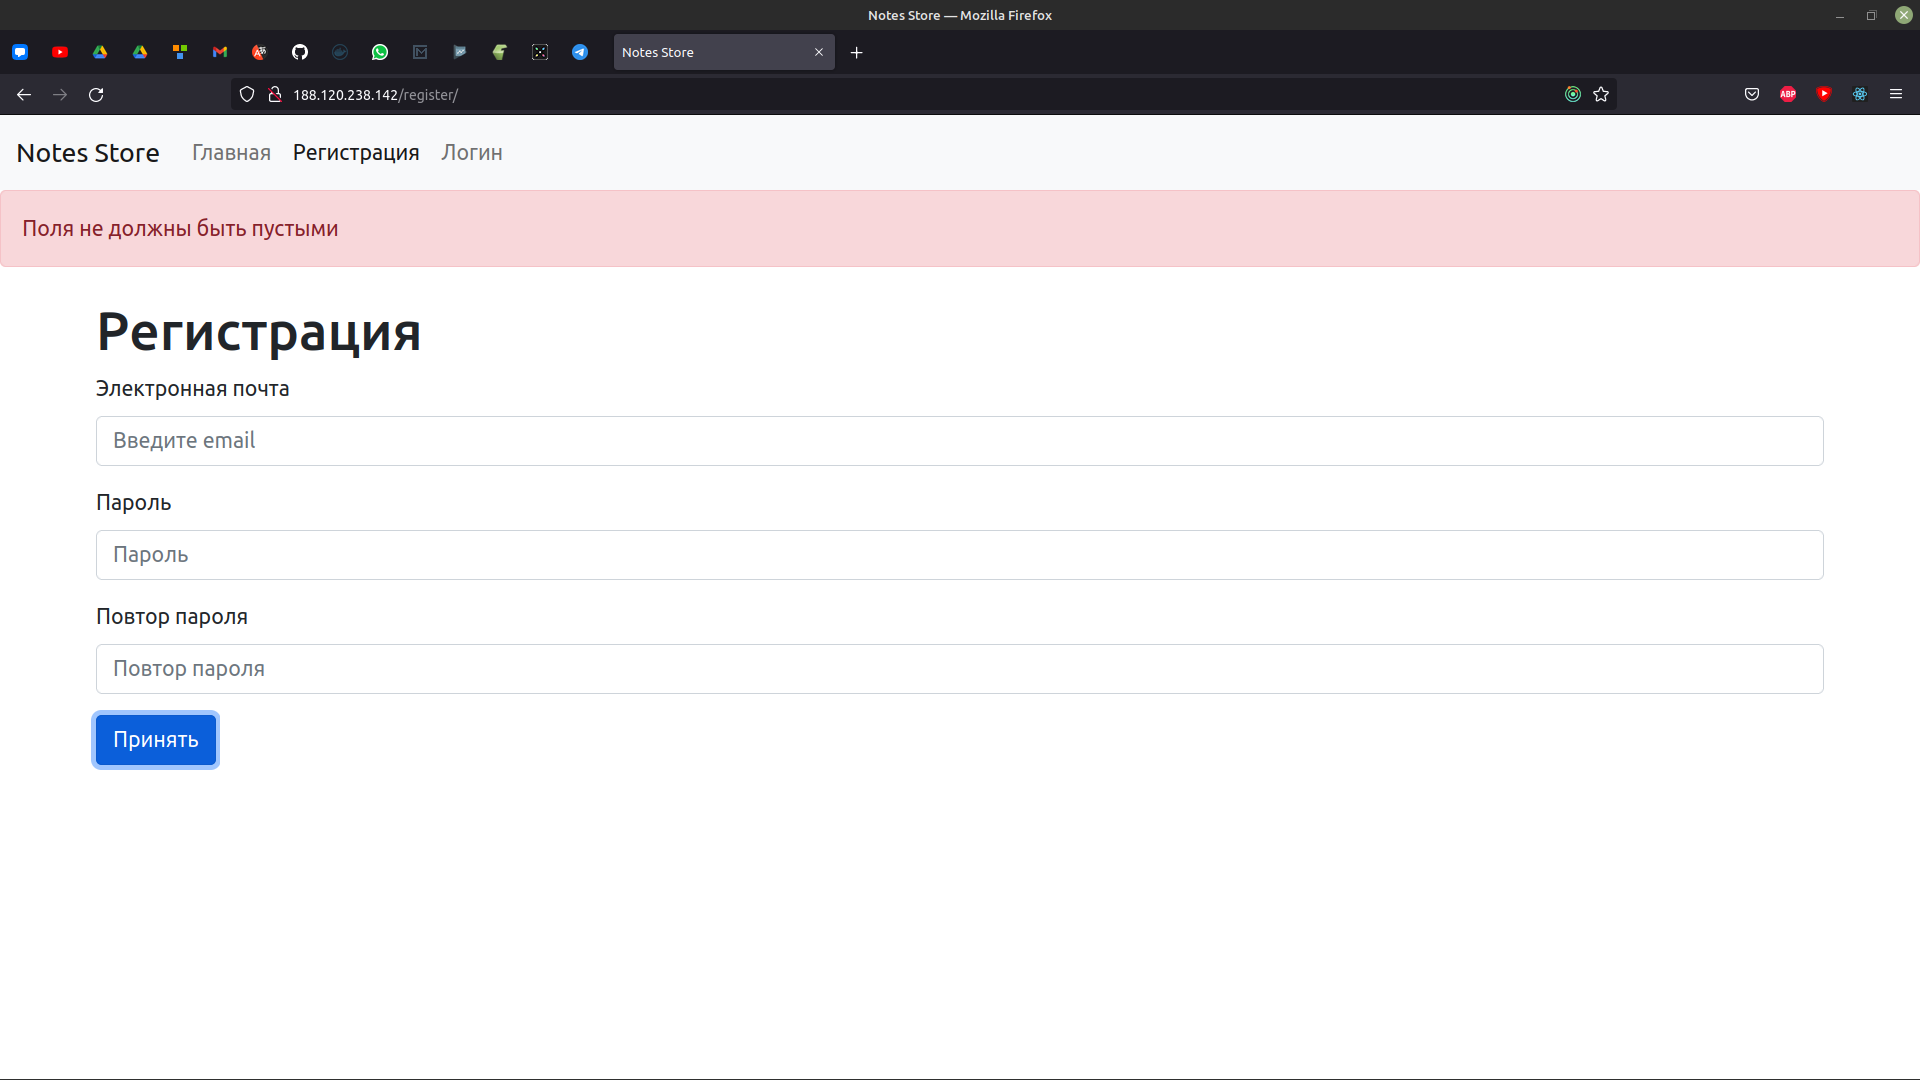This screenshot has height=1080, width=1920.
Task: Switch to the Telegram pinned tab
Action: pyautogui.click(x=580, y=52)
